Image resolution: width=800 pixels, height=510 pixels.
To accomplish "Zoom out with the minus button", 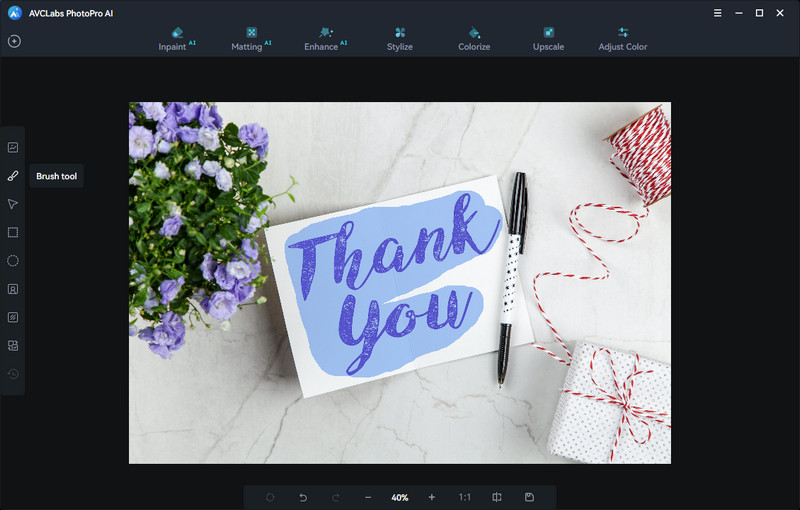I will pyautogui.click(x=368, y=497).
